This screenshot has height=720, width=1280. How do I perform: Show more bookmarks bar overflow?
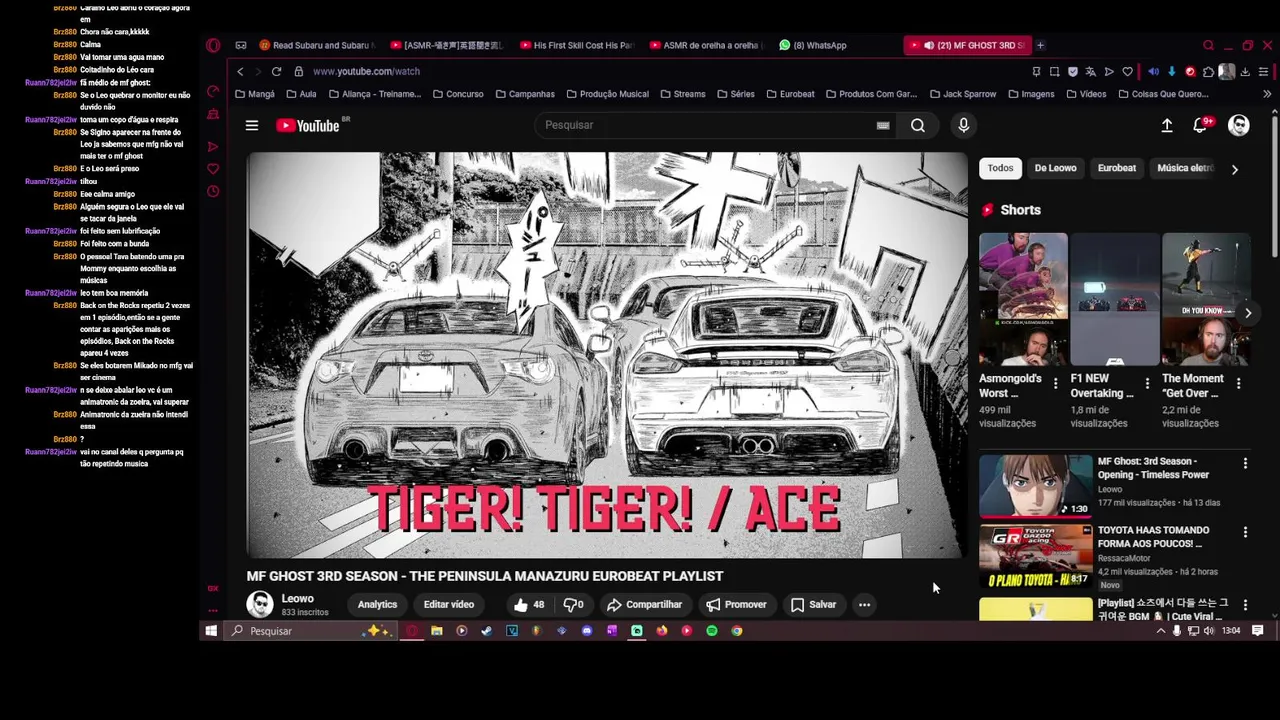tap(1267, 94)
